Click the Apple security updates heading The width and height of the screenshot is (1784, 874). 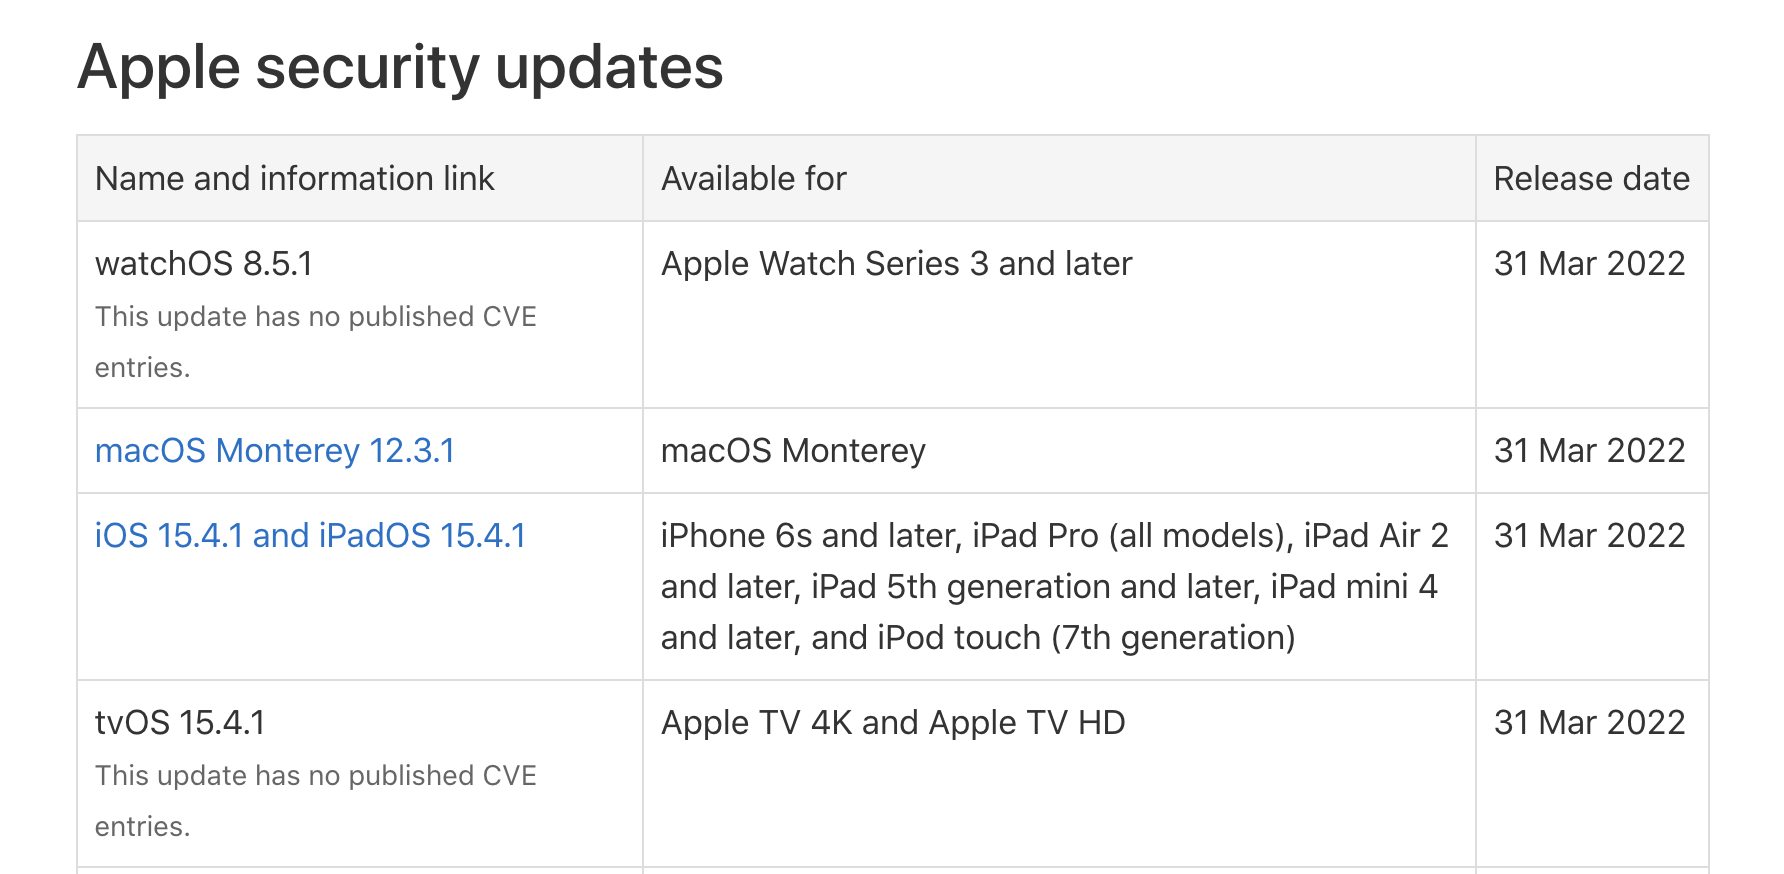click(400, 68)
